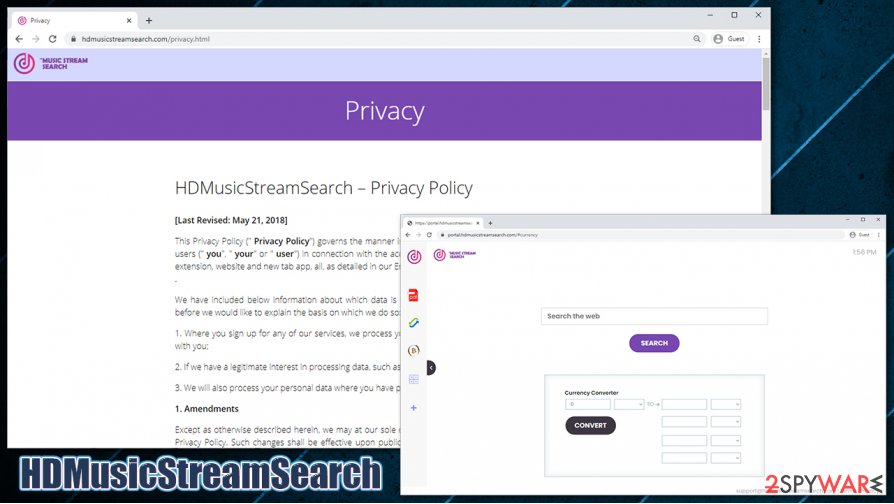Click the 'HDMusicStreamSearch – Privacy Policy' heading
The width and height of the screenshot is (894, 504).
[323, 188]
